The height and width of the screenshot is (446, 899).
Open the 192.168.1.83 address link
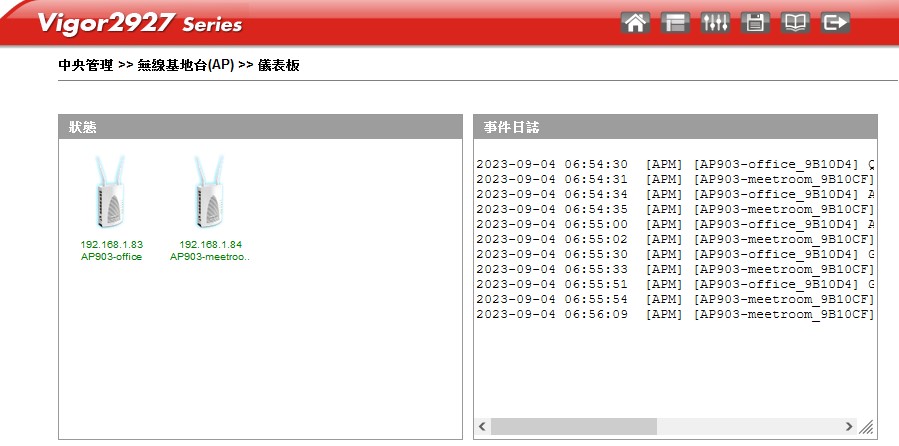click(x=111, y=244)
